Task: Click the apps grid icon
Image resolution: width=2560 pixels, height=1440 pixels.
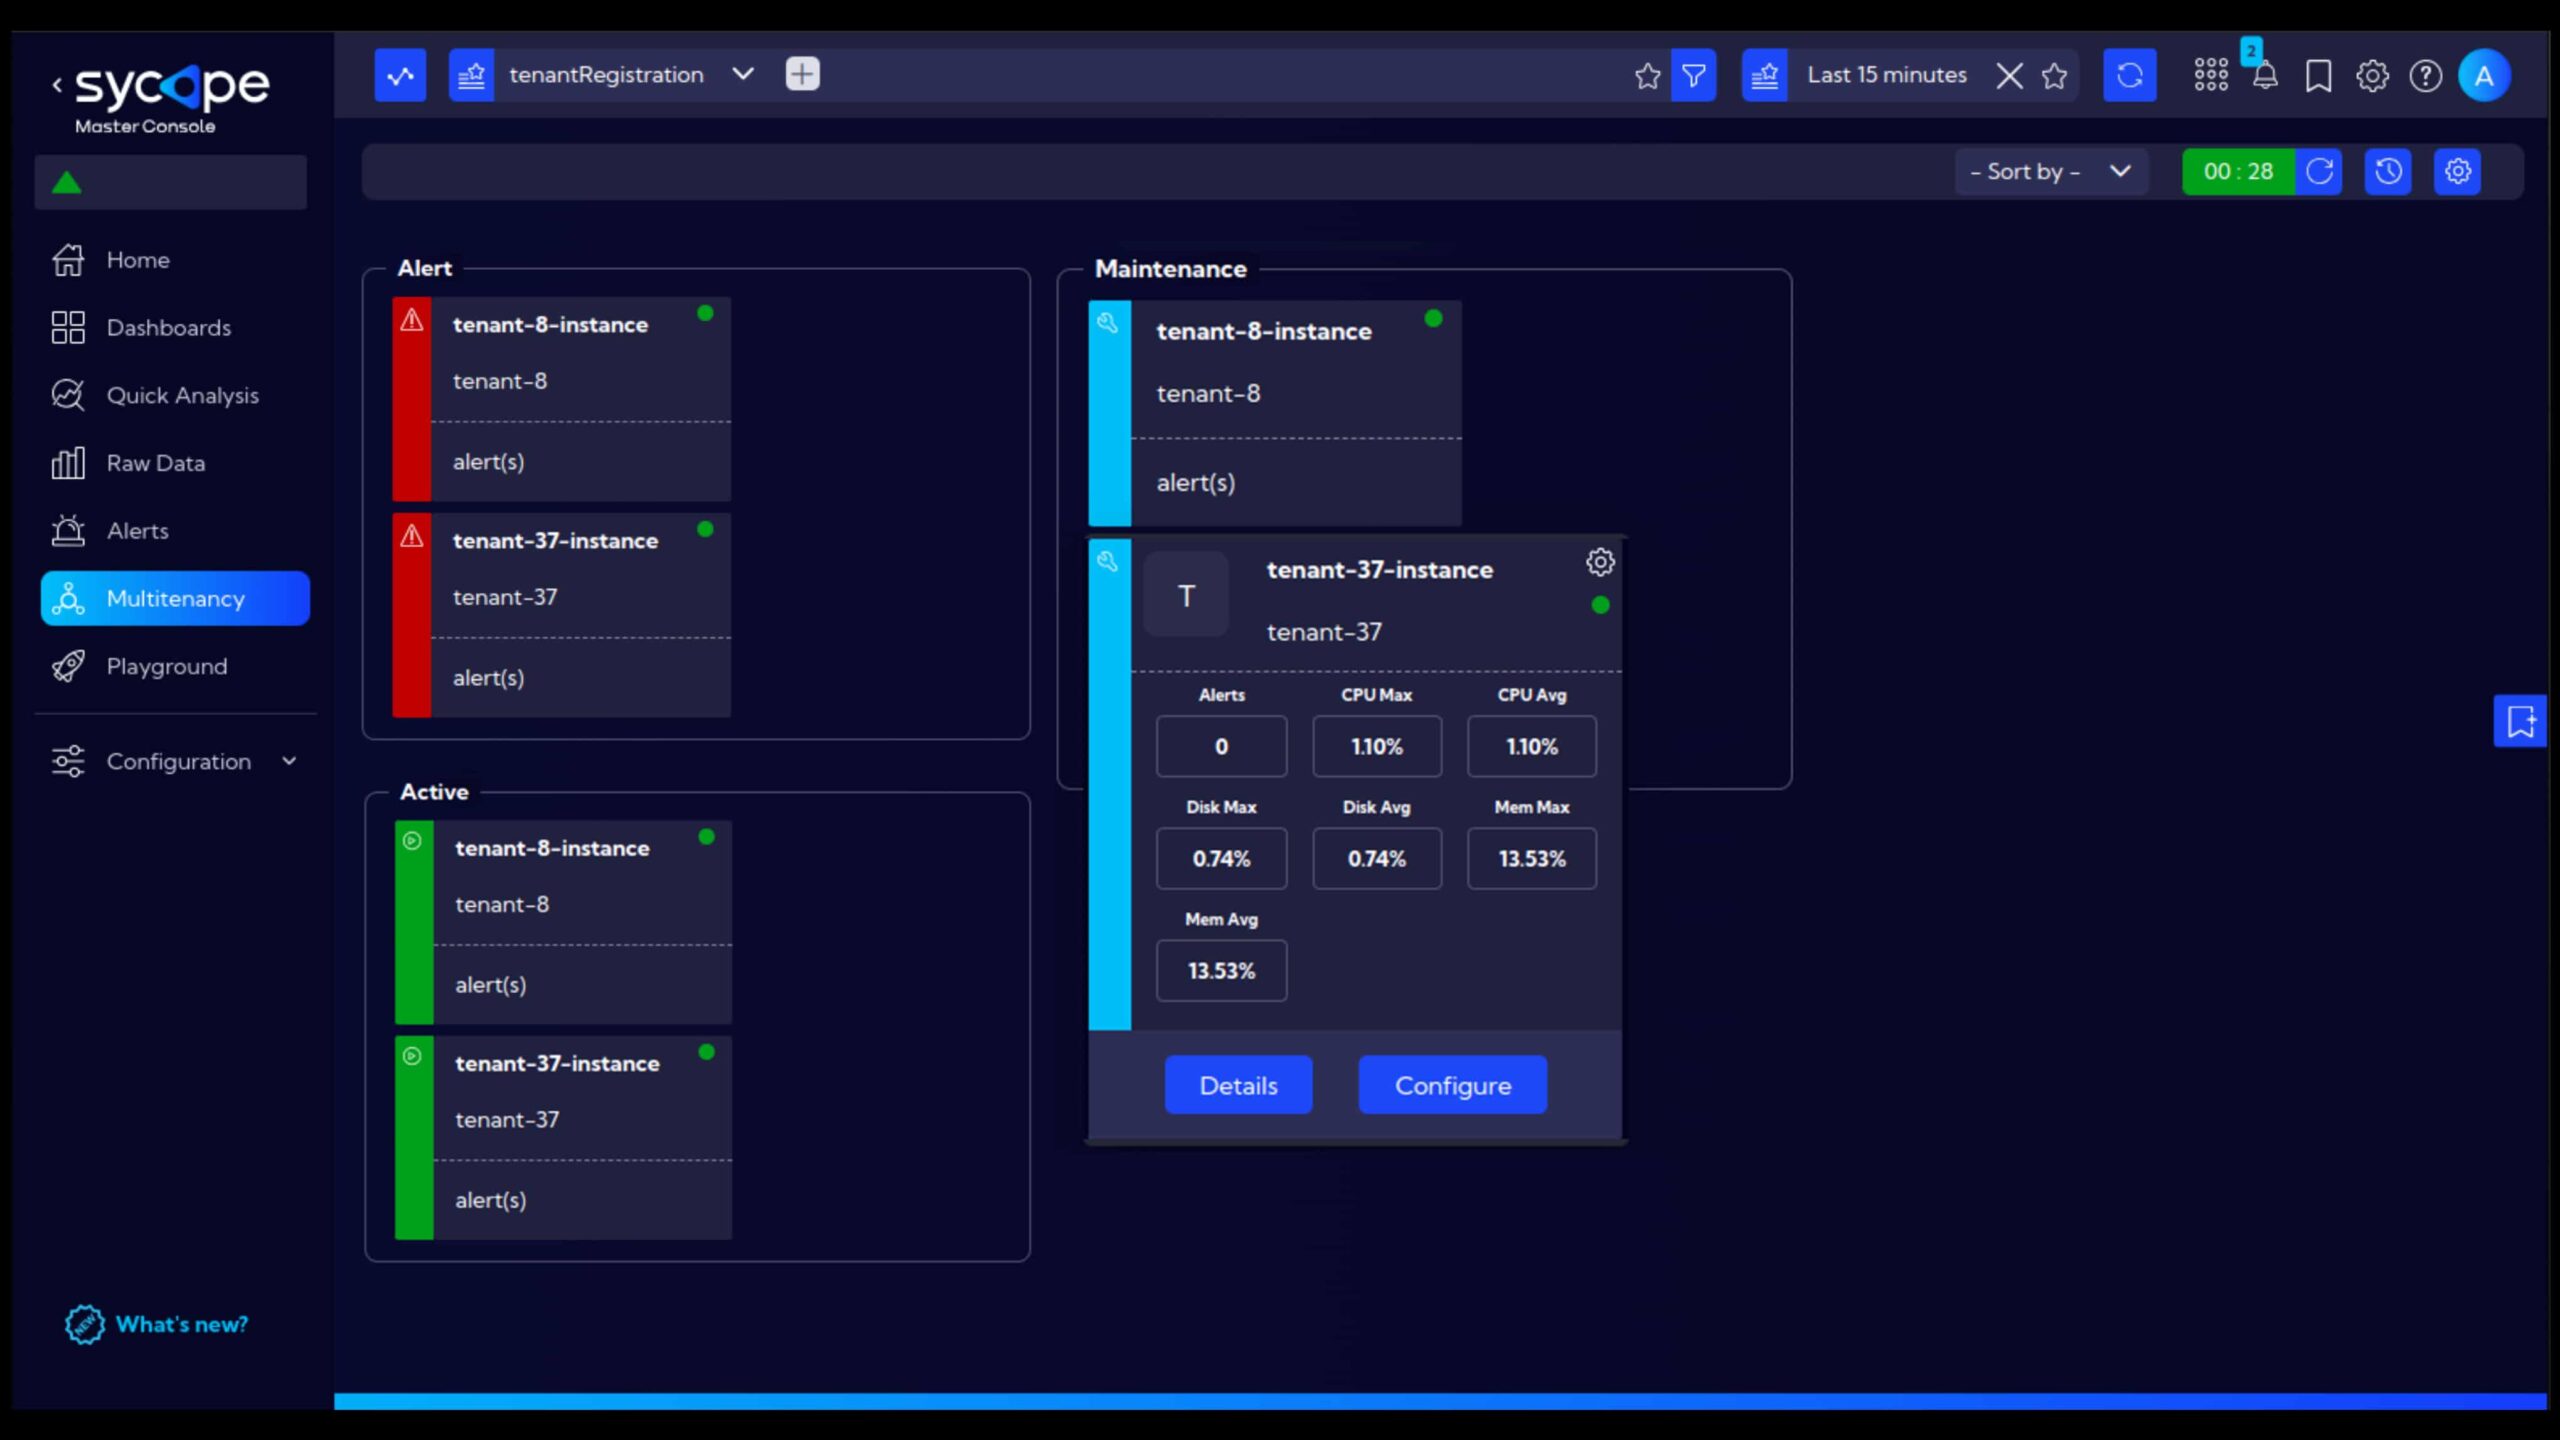Action: click(x=2210, y=75)
